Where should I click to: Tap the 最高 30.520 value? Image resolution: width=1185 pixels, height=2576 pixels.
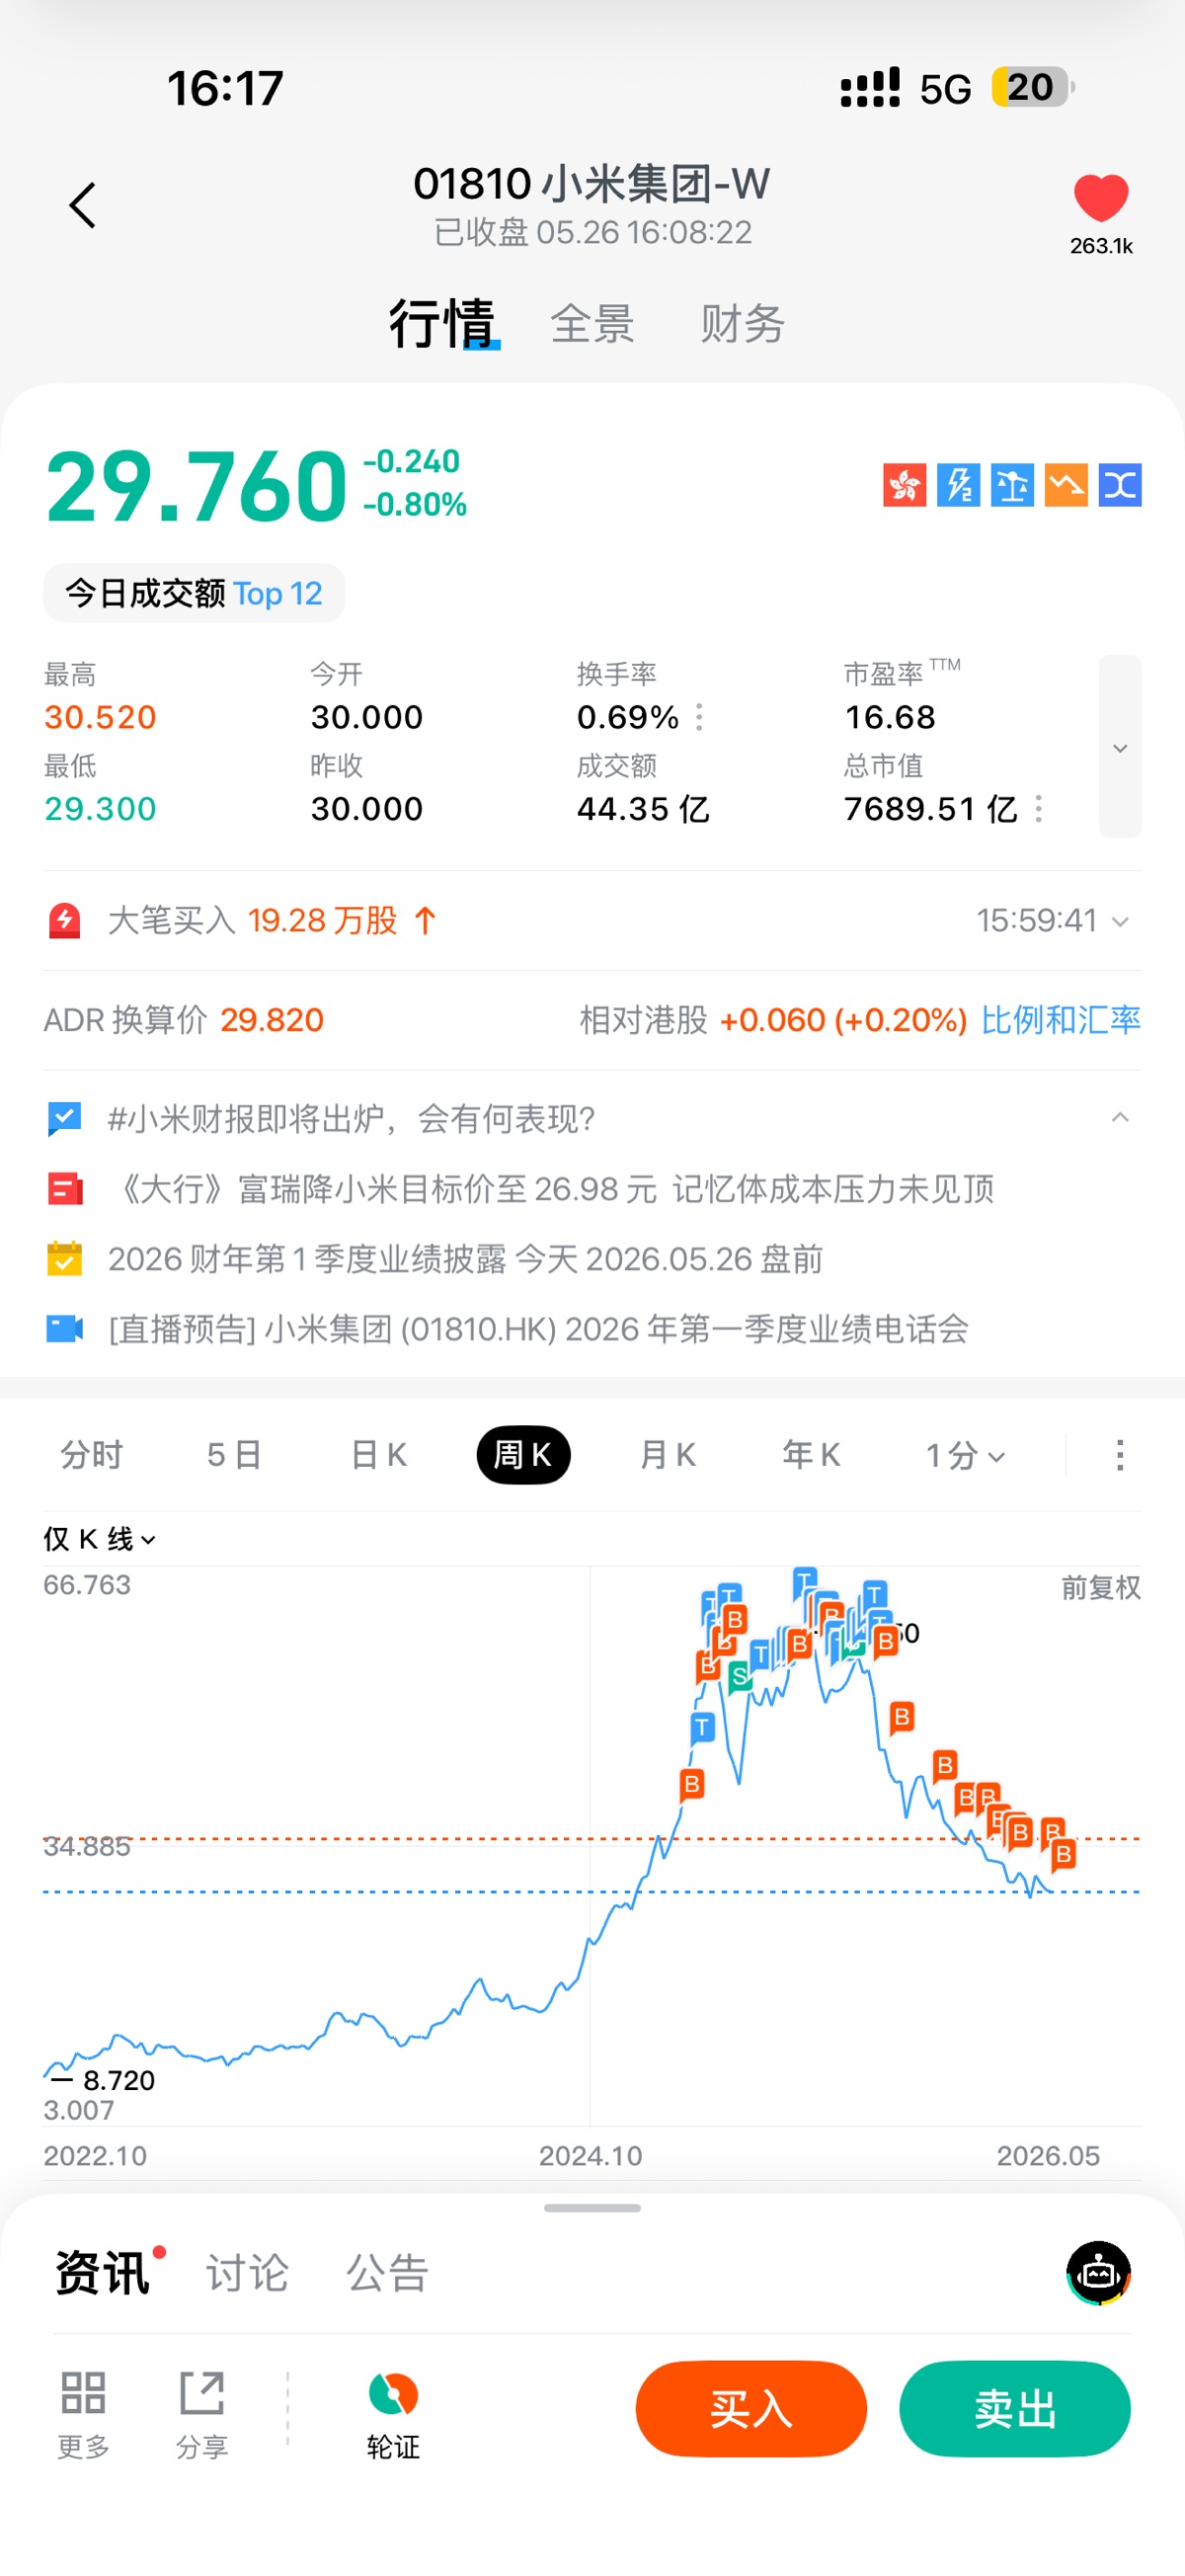point(100,717)
